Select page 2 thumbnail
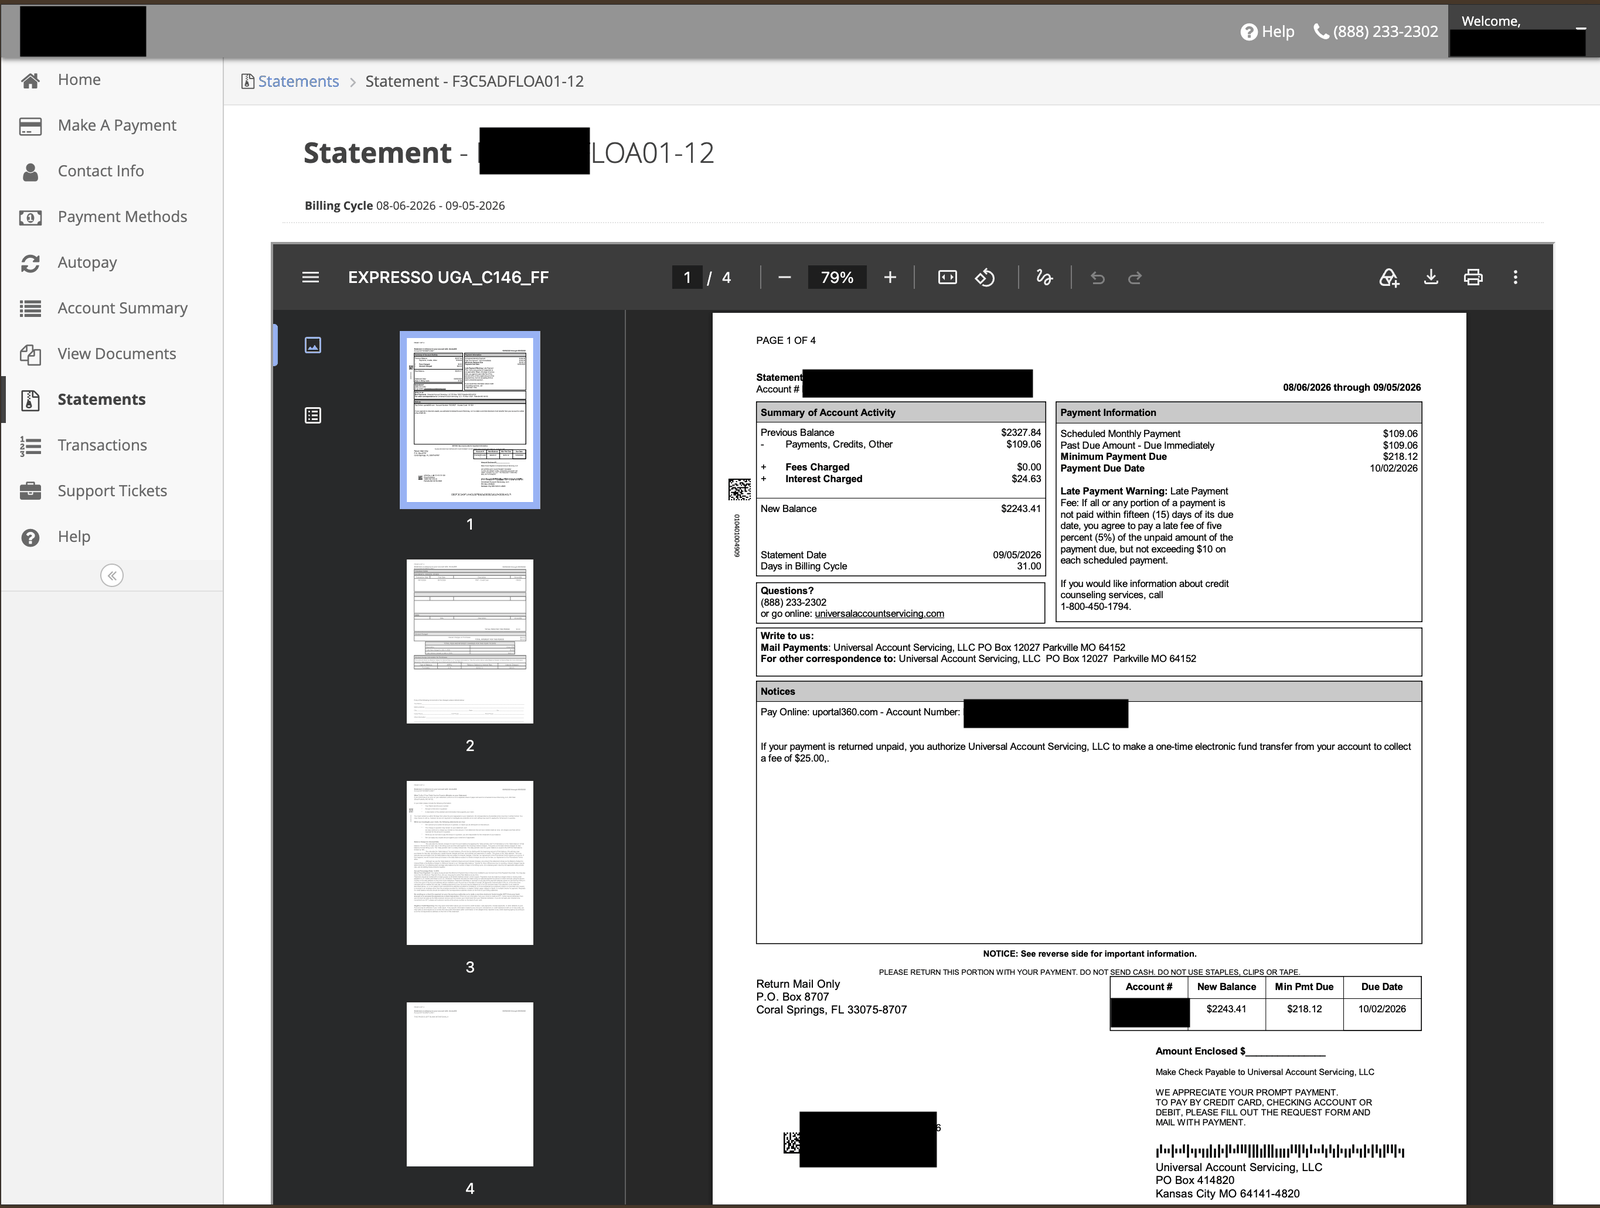Viewport: 1600px width, 1208px height. (470, 641)
